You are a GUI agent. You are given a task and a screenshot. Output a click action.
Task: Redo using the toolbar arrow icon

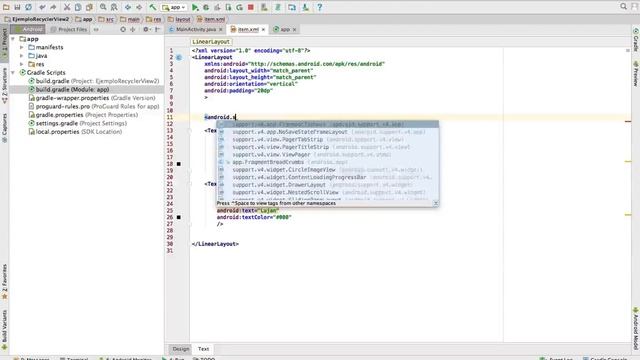[x=53, y=7]
